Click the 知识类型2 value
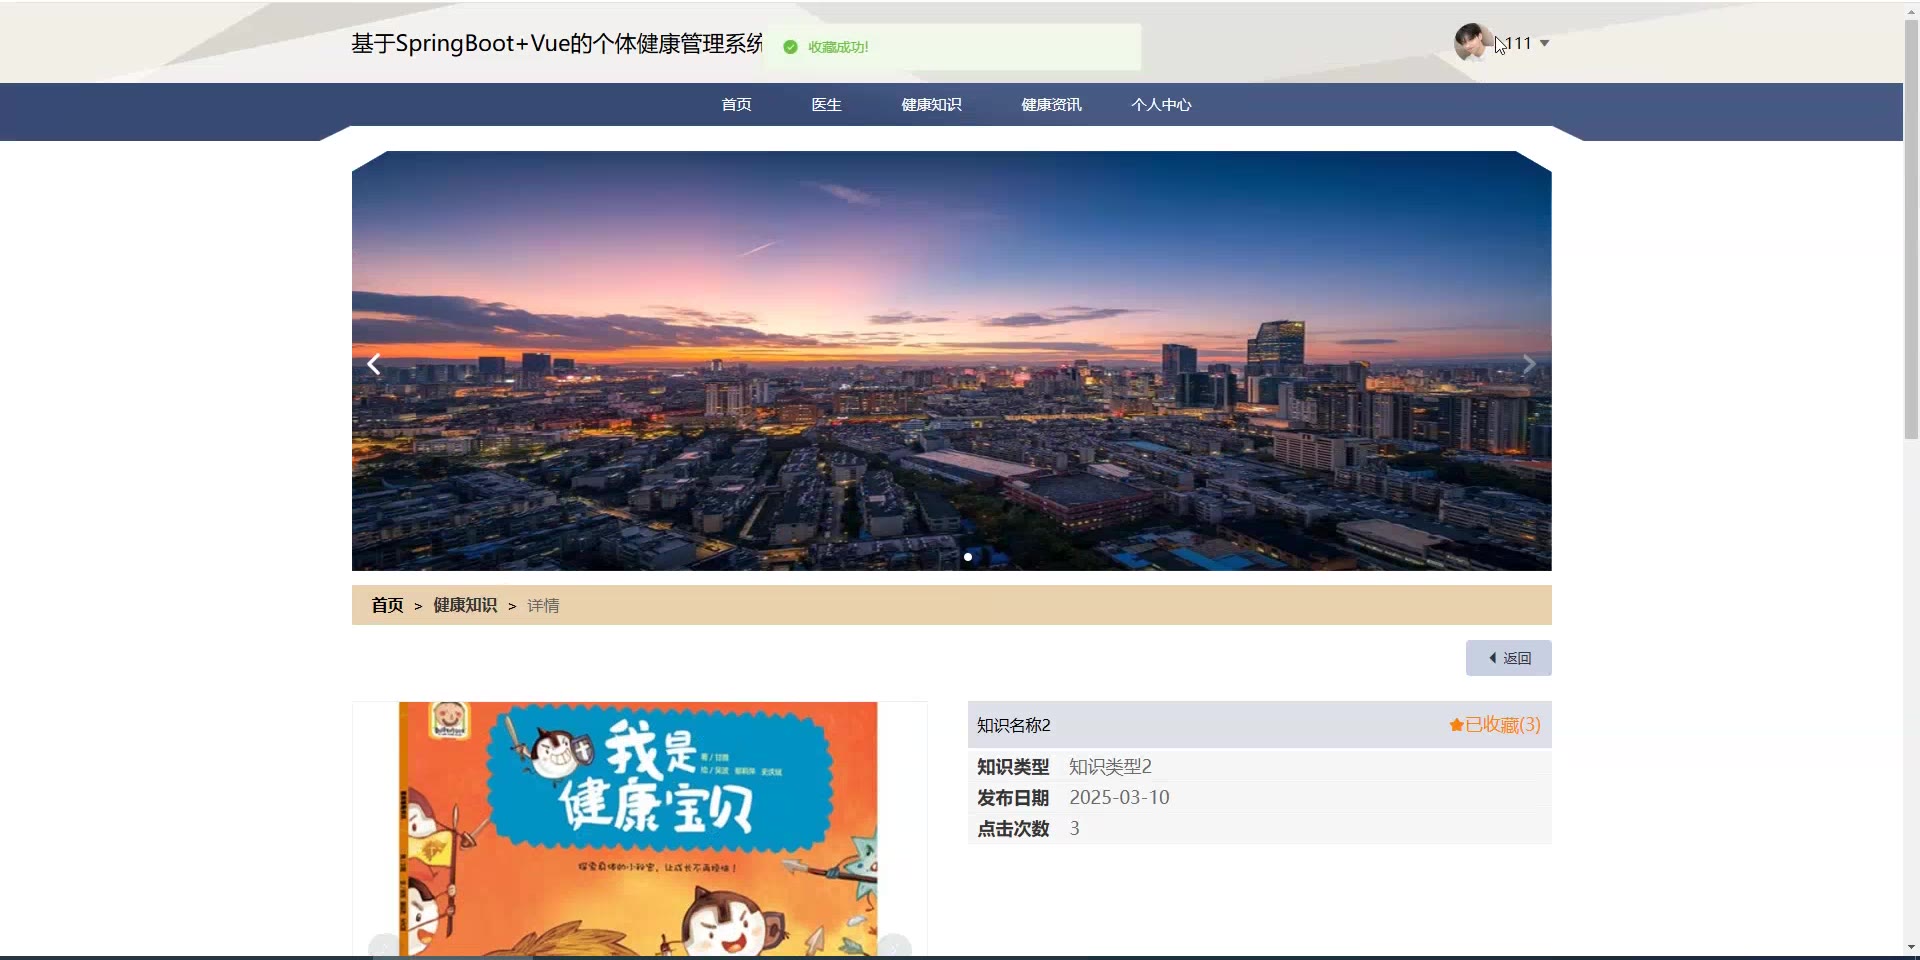The width and height of the screenshot is (1920, 960). pyautogui.click(x=1110, y=767)
